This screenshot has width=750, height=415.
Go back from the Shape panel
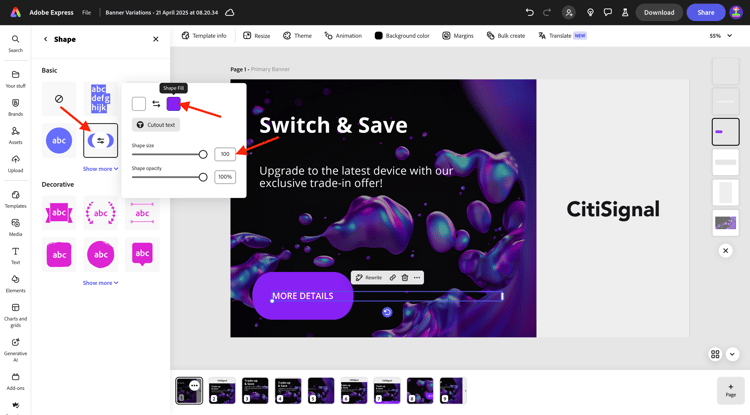click(x=45, y=39)
